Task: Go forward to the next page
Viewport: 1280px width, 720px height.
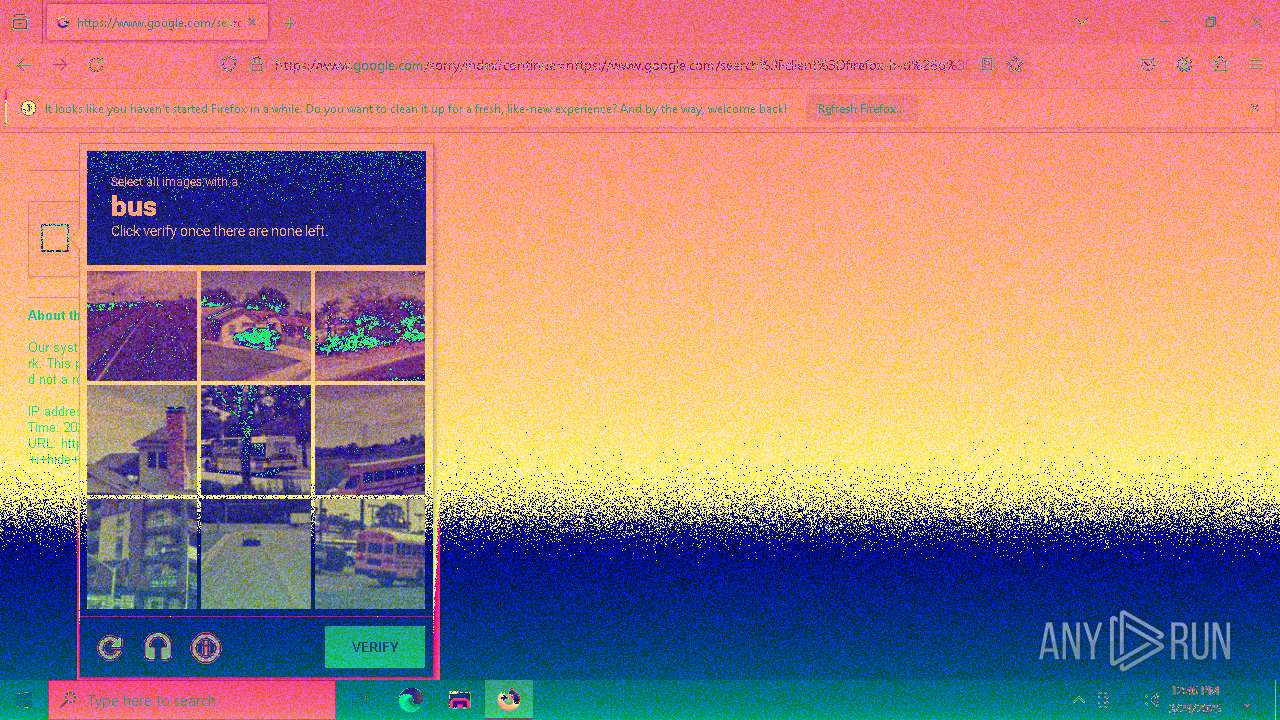Action: click(60, 64)
